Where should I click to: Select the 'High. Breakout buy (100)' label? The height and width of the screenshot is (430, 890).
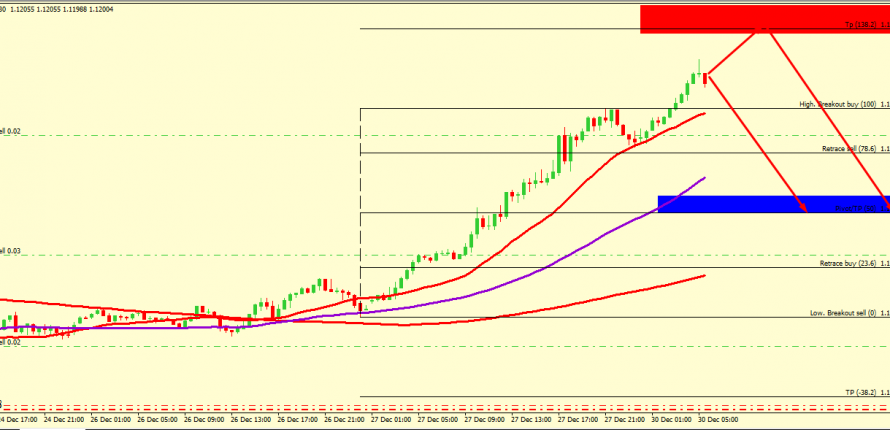point(837,104)
